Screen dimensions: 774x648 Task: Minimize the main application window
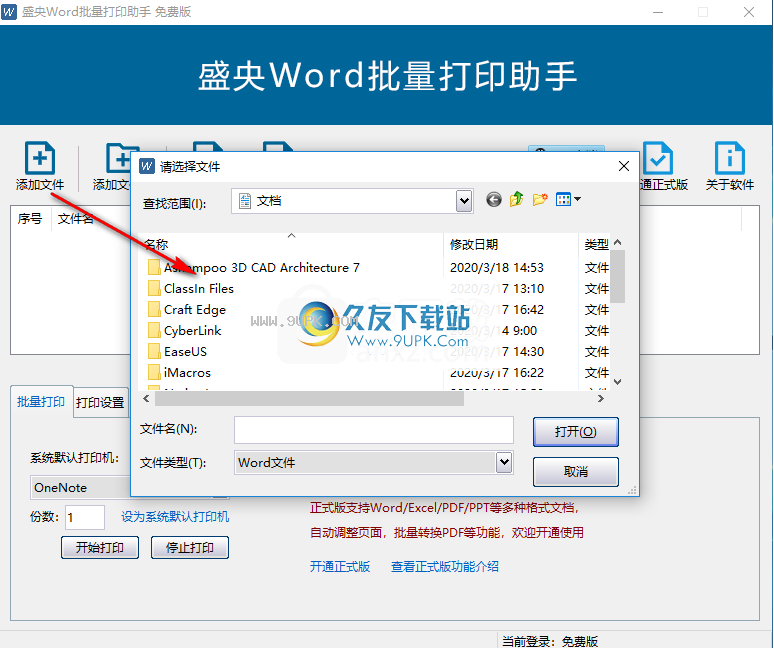tap(658, 12)
